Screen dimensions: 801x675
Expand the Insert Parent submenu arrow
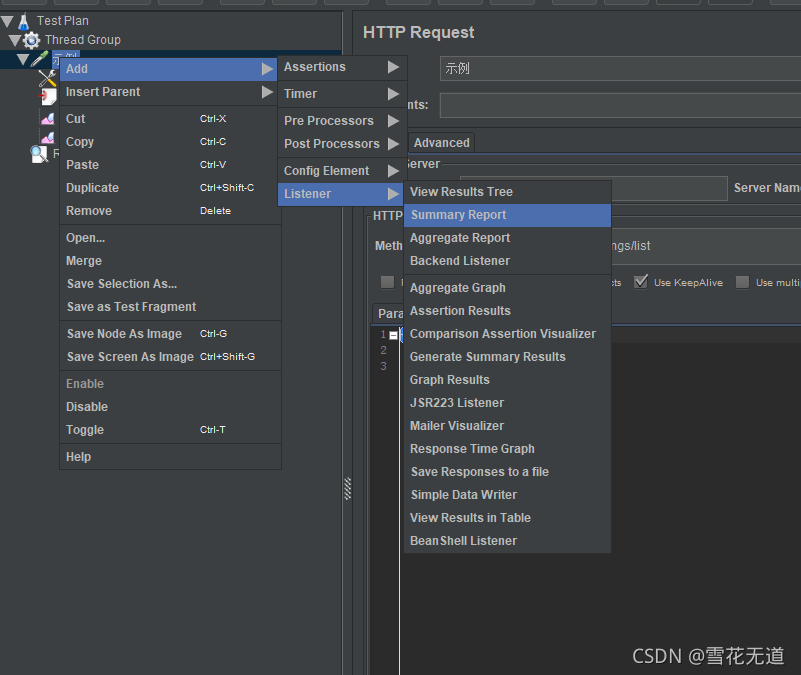[267, 92]
